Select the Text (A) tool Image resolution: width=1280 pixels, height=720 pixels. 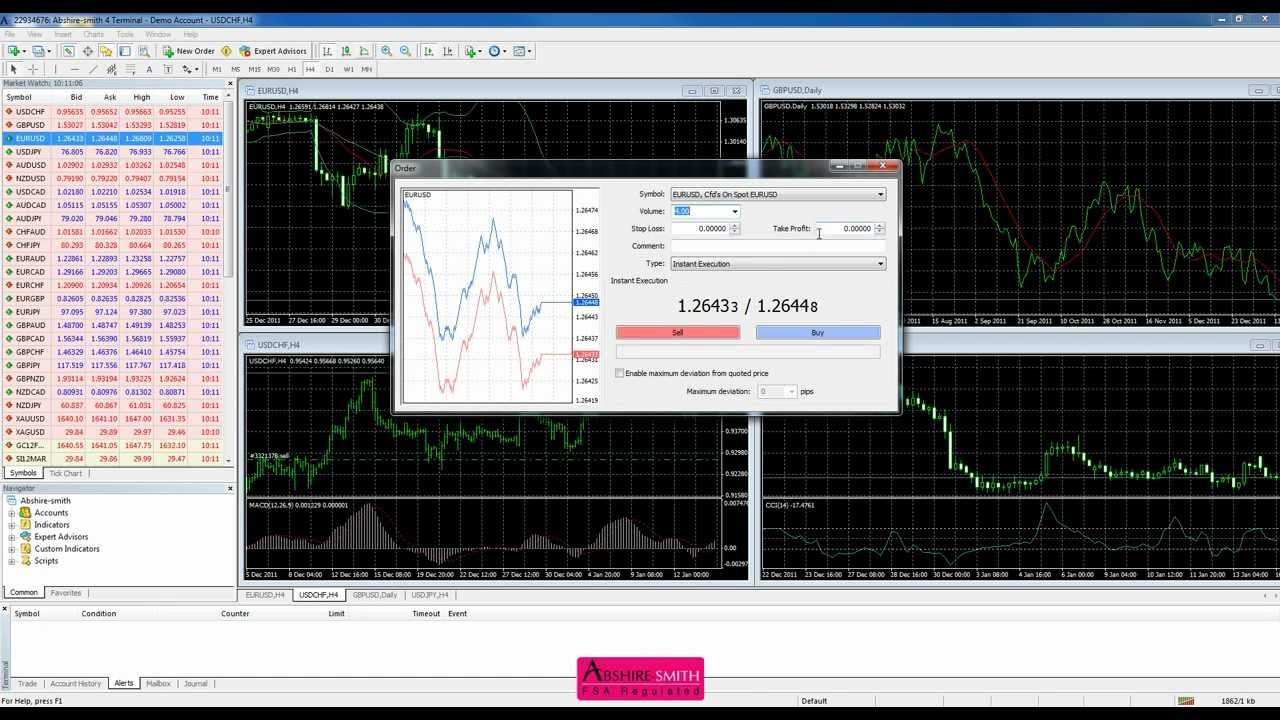pos(149,69)
